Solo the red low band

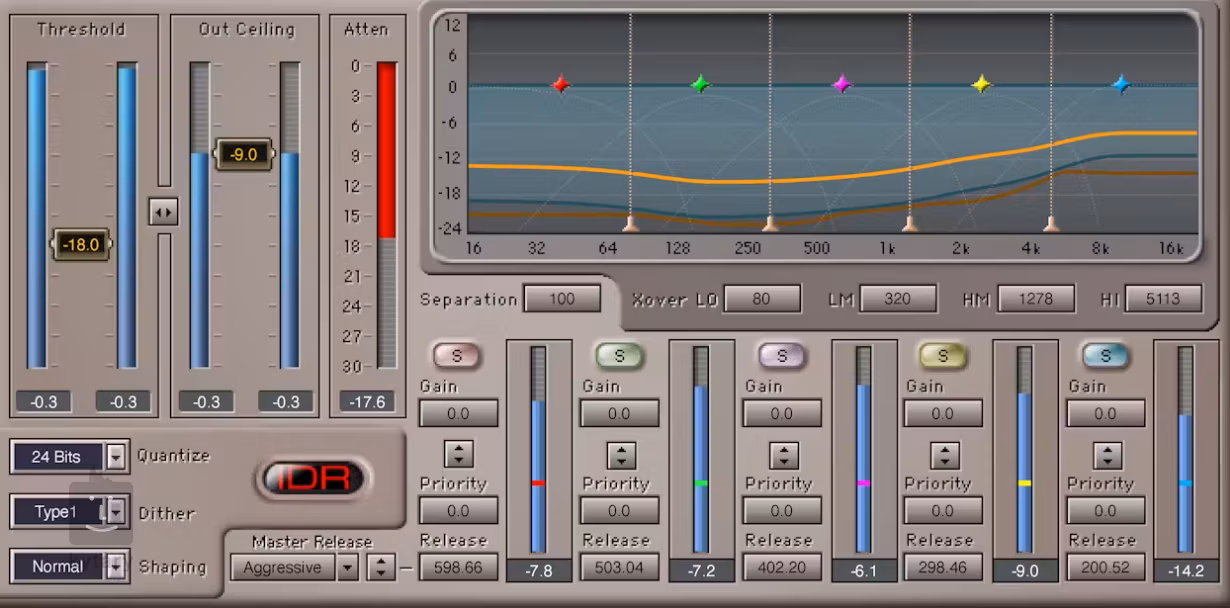coord(457,356)
